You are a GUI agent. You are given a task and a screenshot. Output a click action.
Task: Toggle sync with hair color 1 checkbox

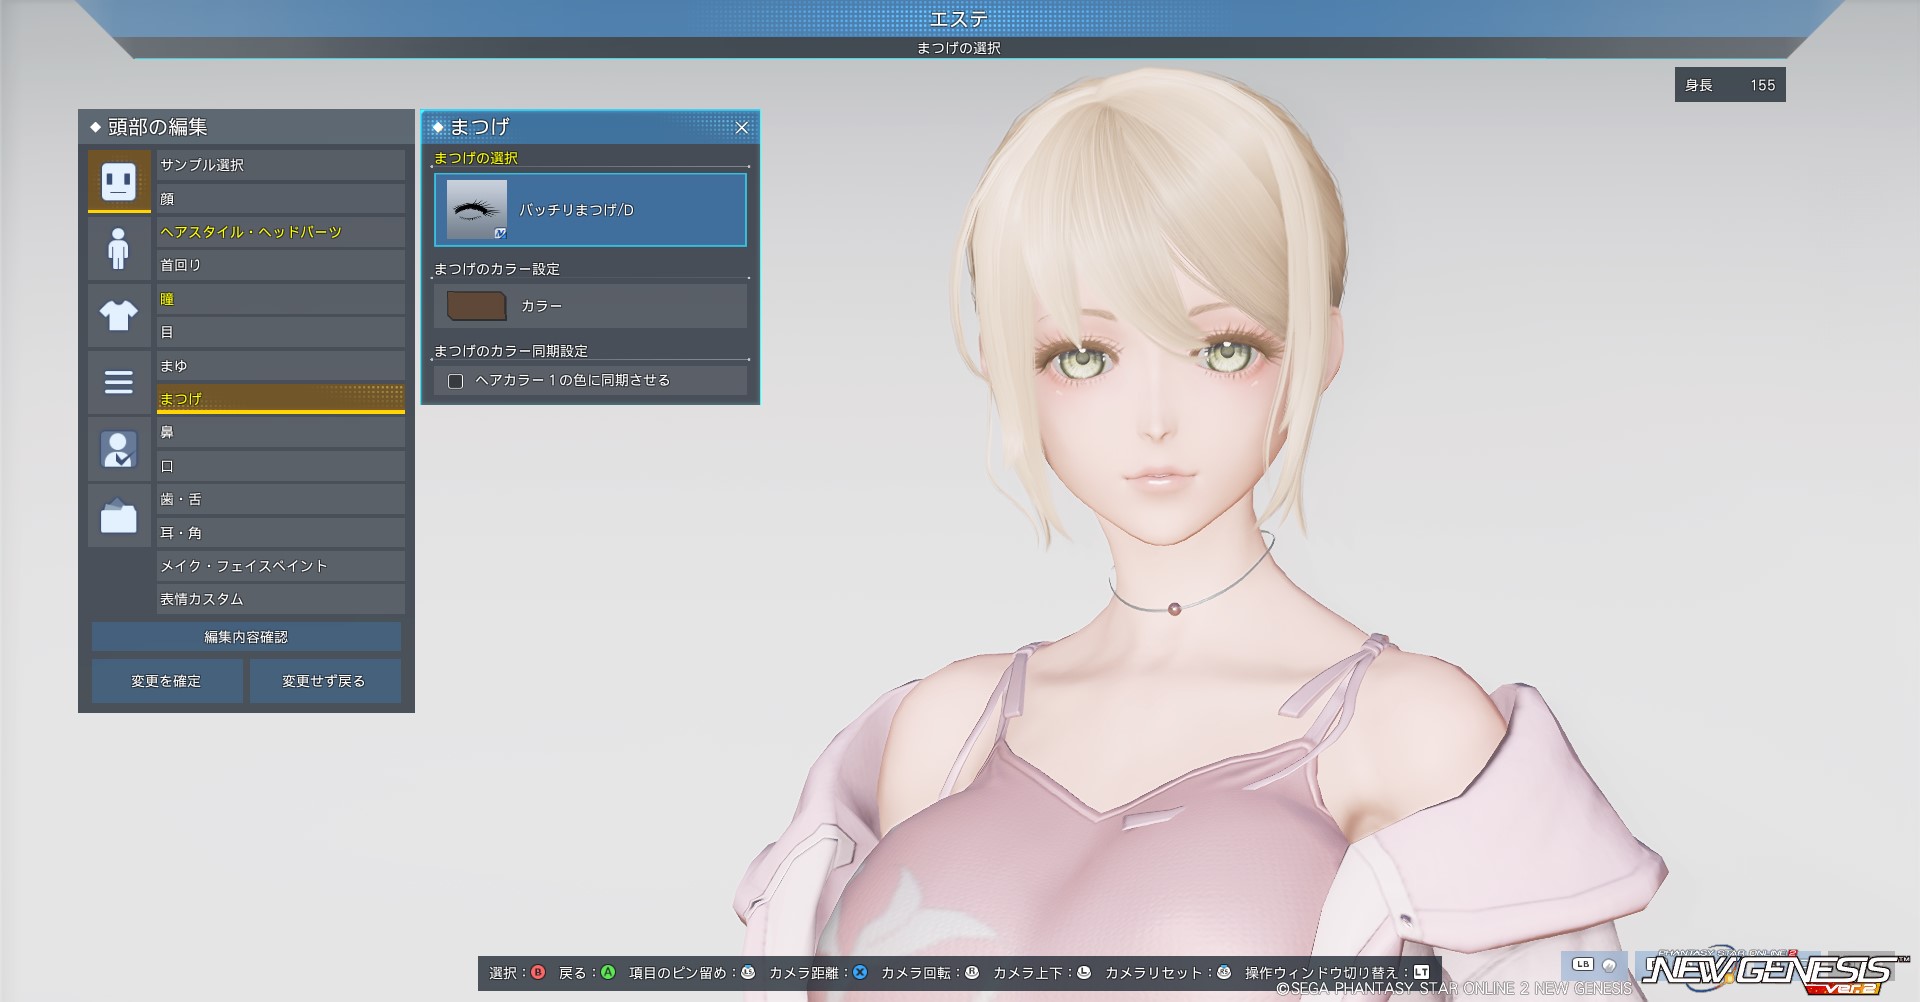(x=456, y=381)
